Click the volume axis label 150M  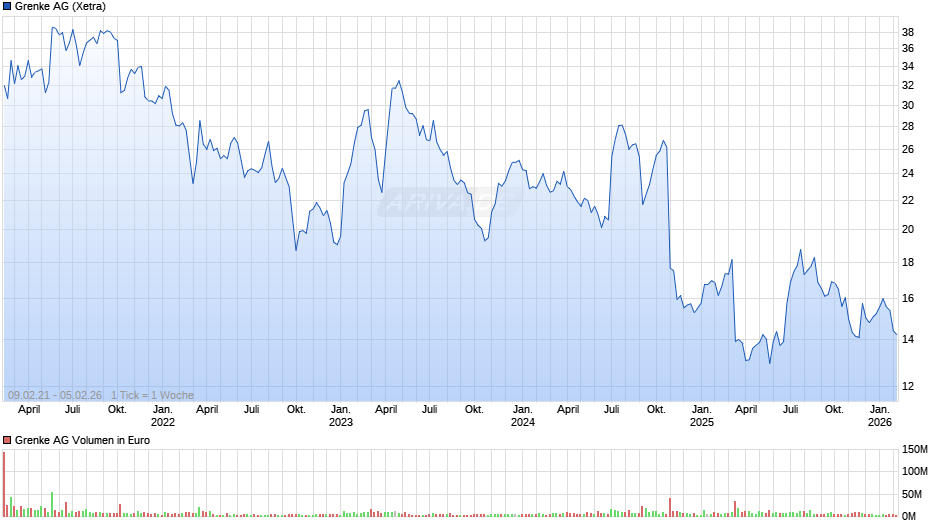915,450
